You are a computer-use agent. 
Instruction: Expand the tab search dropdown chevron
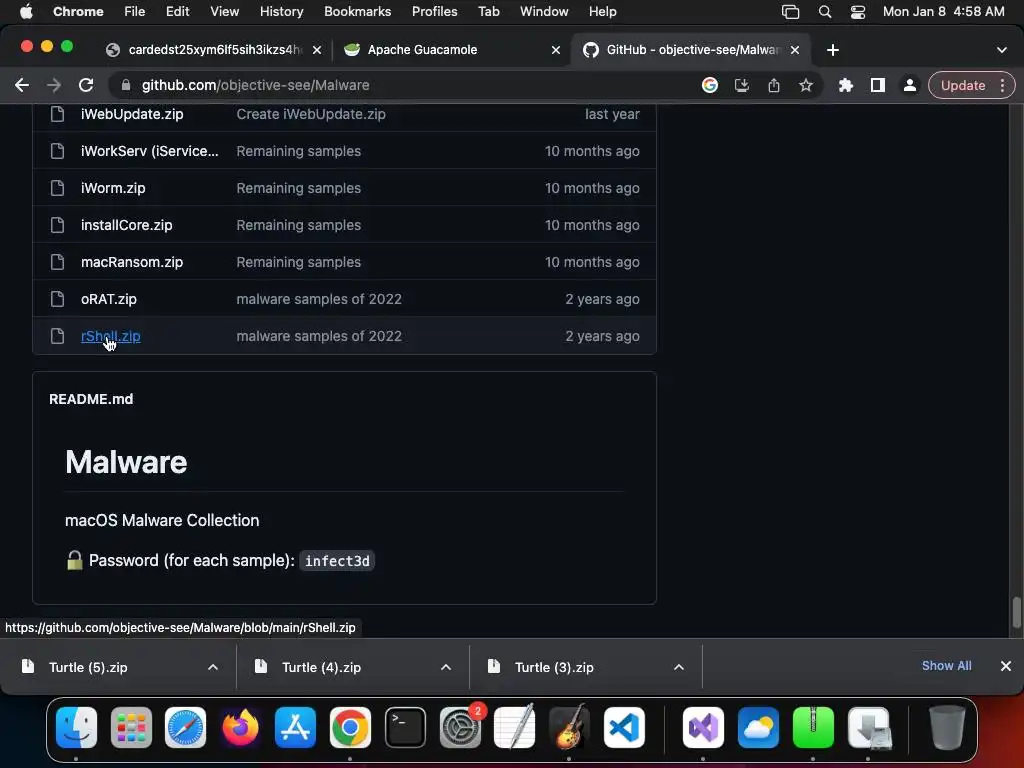(1002, 50)
